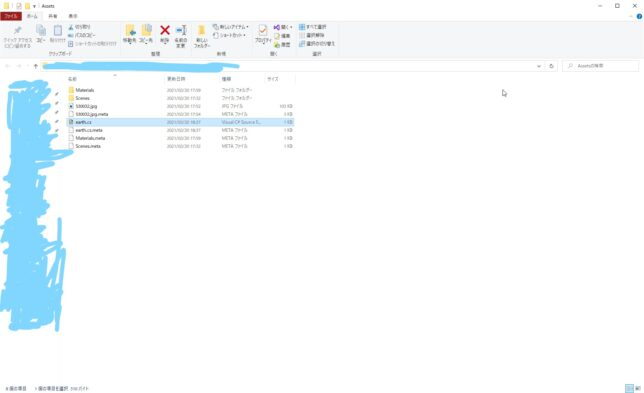
Task: Switch to the Home (ホーム) tab
Action: point(32,16)
